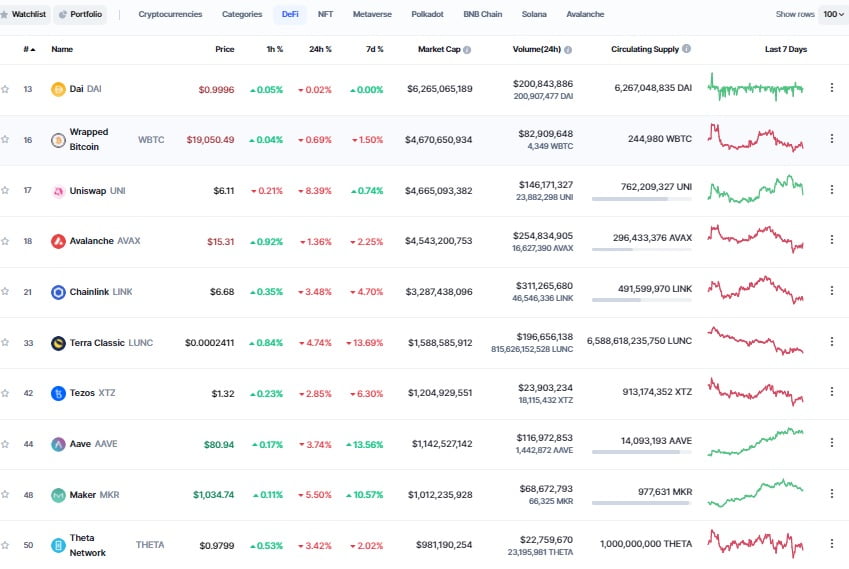Viewport: 849px width, 569px height.
Task: Click the Tezos logo icon
Action: pyautogui.click(x=58, y=393)
